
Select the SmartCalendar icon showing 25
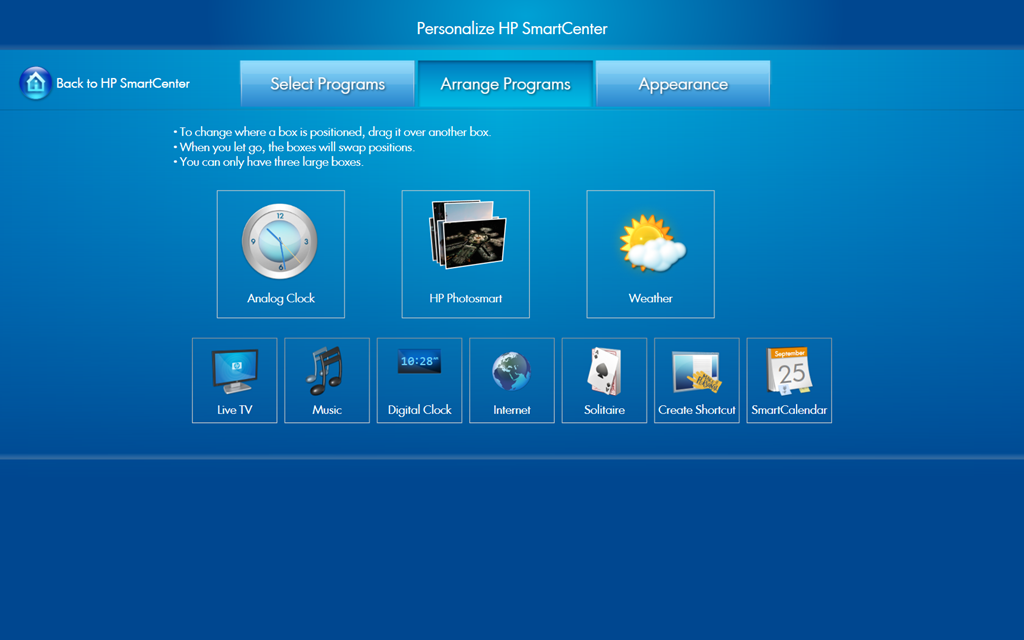coord(790,371)
